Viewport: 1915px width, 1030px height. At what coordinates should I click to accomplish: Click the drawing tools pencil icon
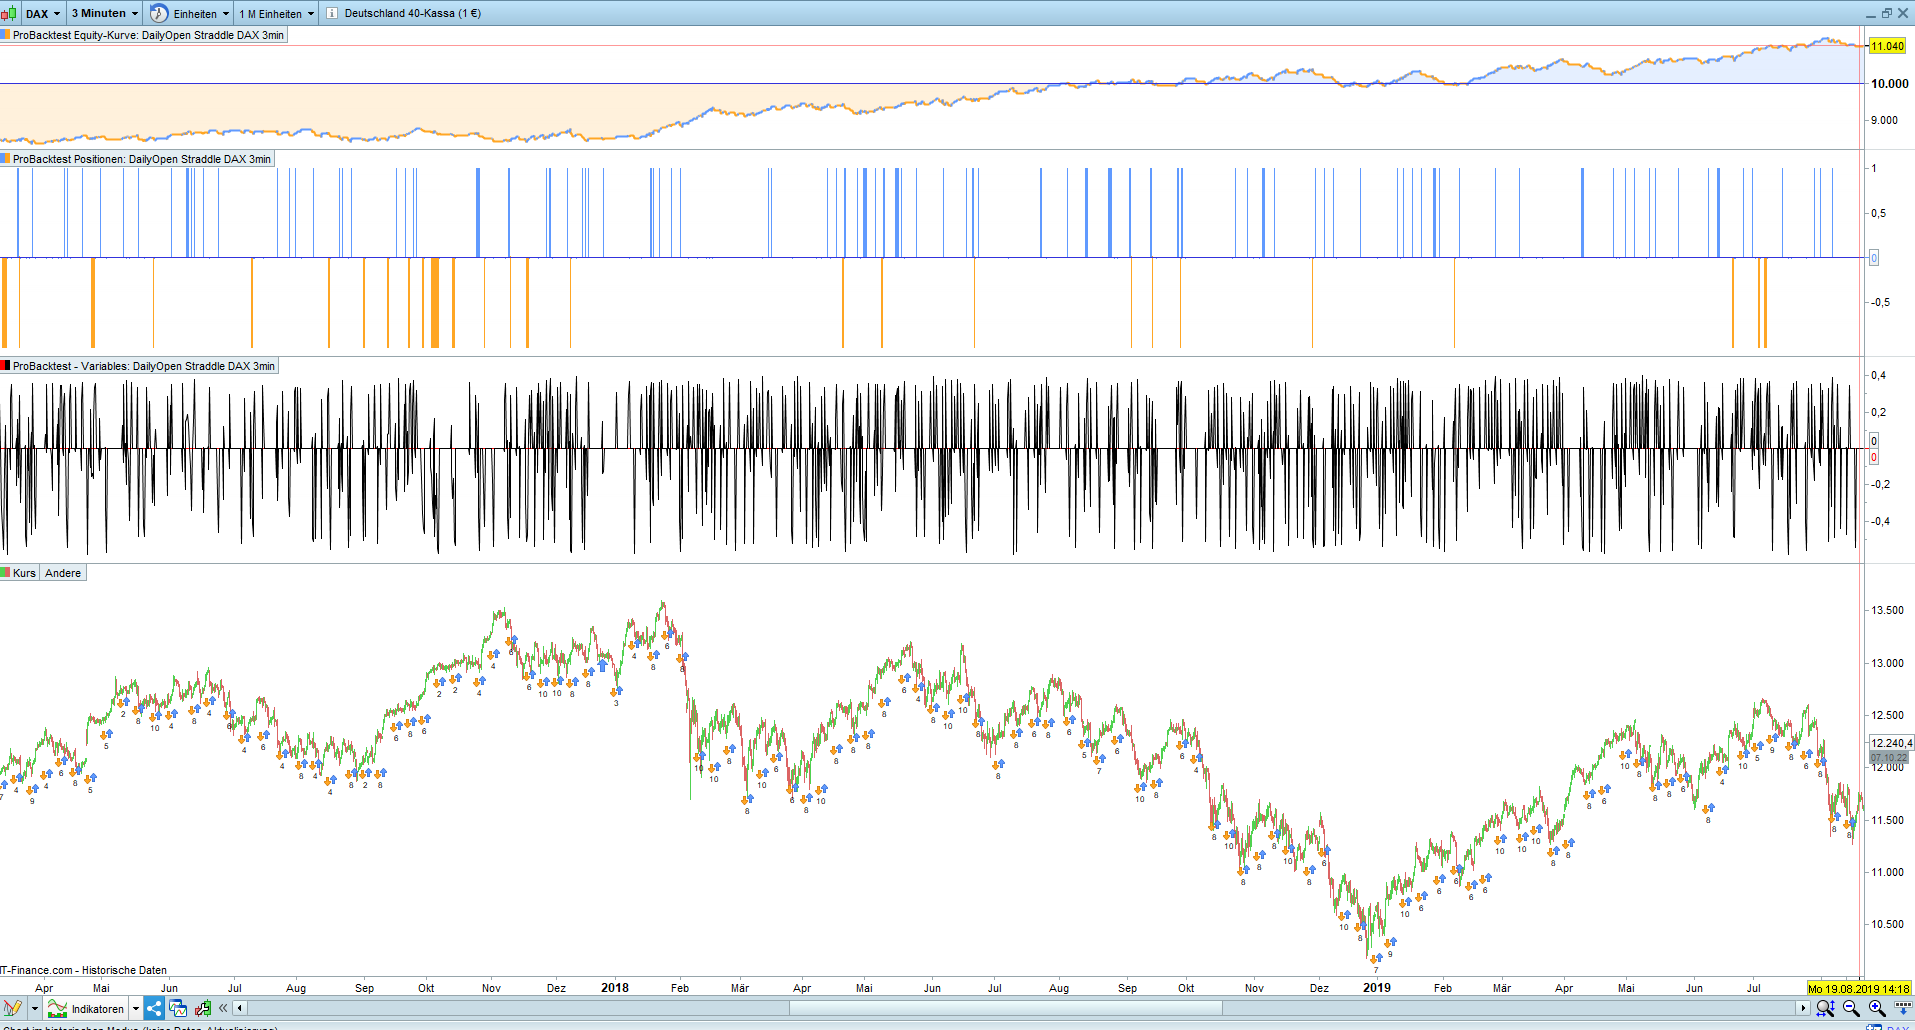pos(12,1008)
